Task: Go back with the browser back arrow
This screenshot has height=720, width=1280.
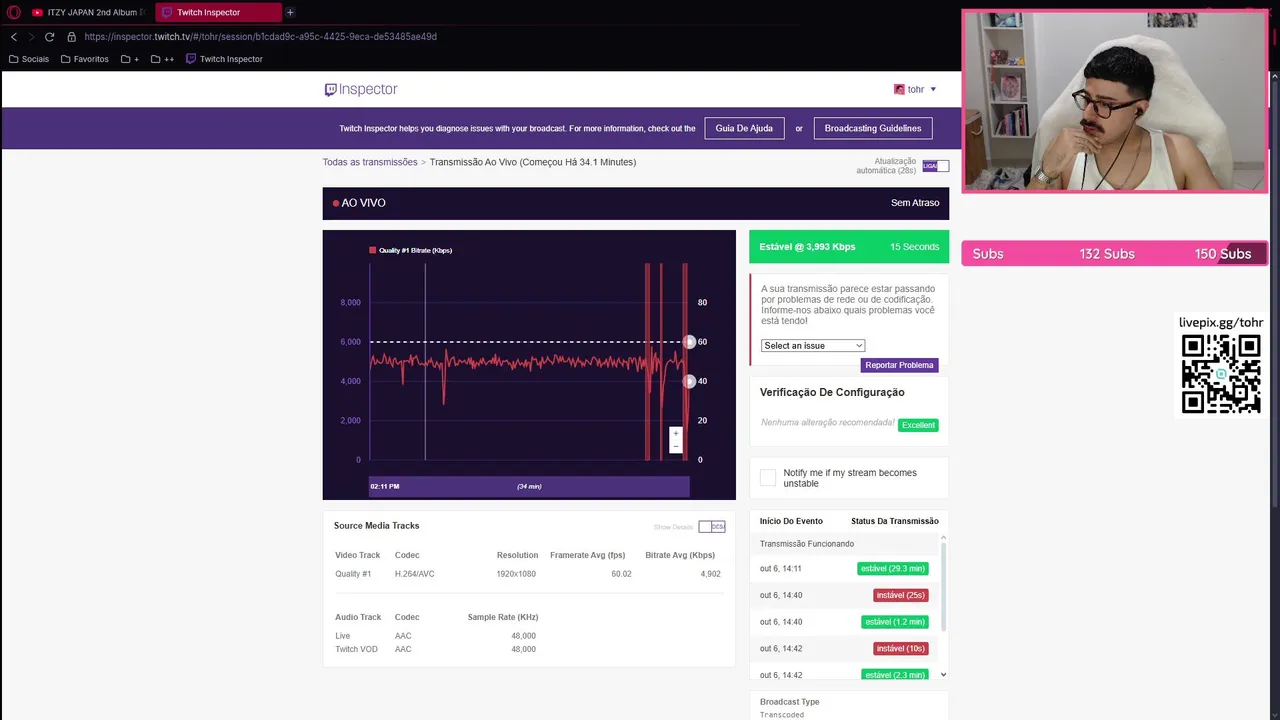Action: pos(14,37)
